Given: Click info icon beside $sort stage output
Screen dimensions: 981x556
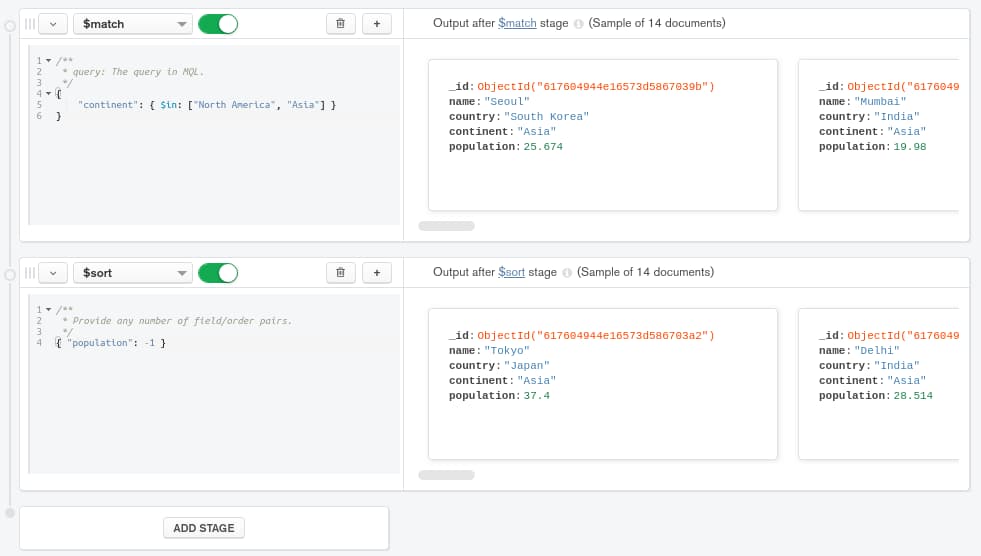Looking at the screenshot, I should 567,273.
